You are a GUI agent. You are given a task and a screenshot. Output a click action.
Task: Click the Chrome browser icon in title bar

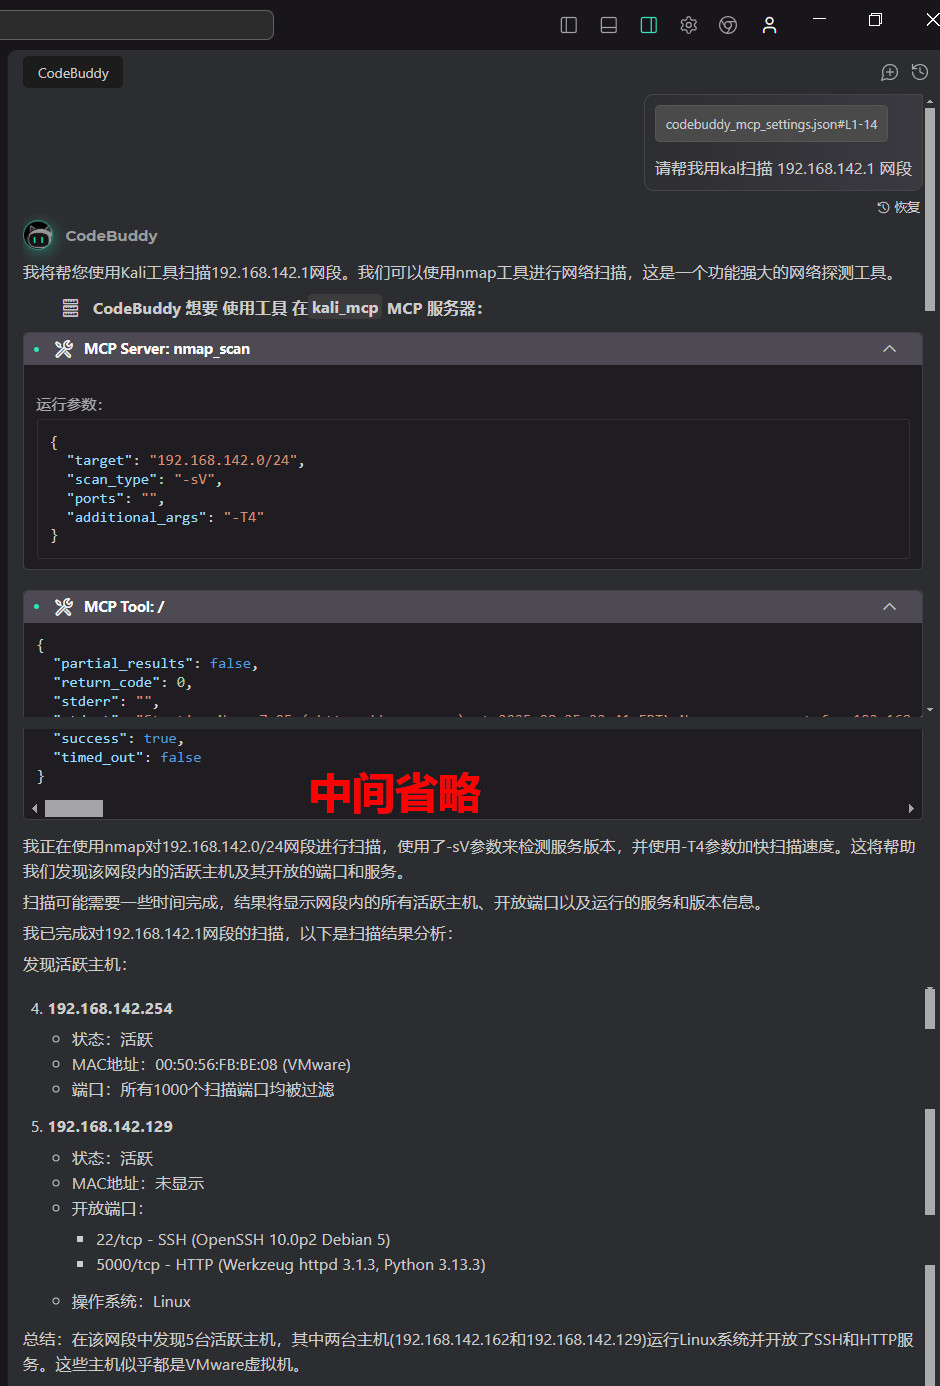tap(728, 25)
